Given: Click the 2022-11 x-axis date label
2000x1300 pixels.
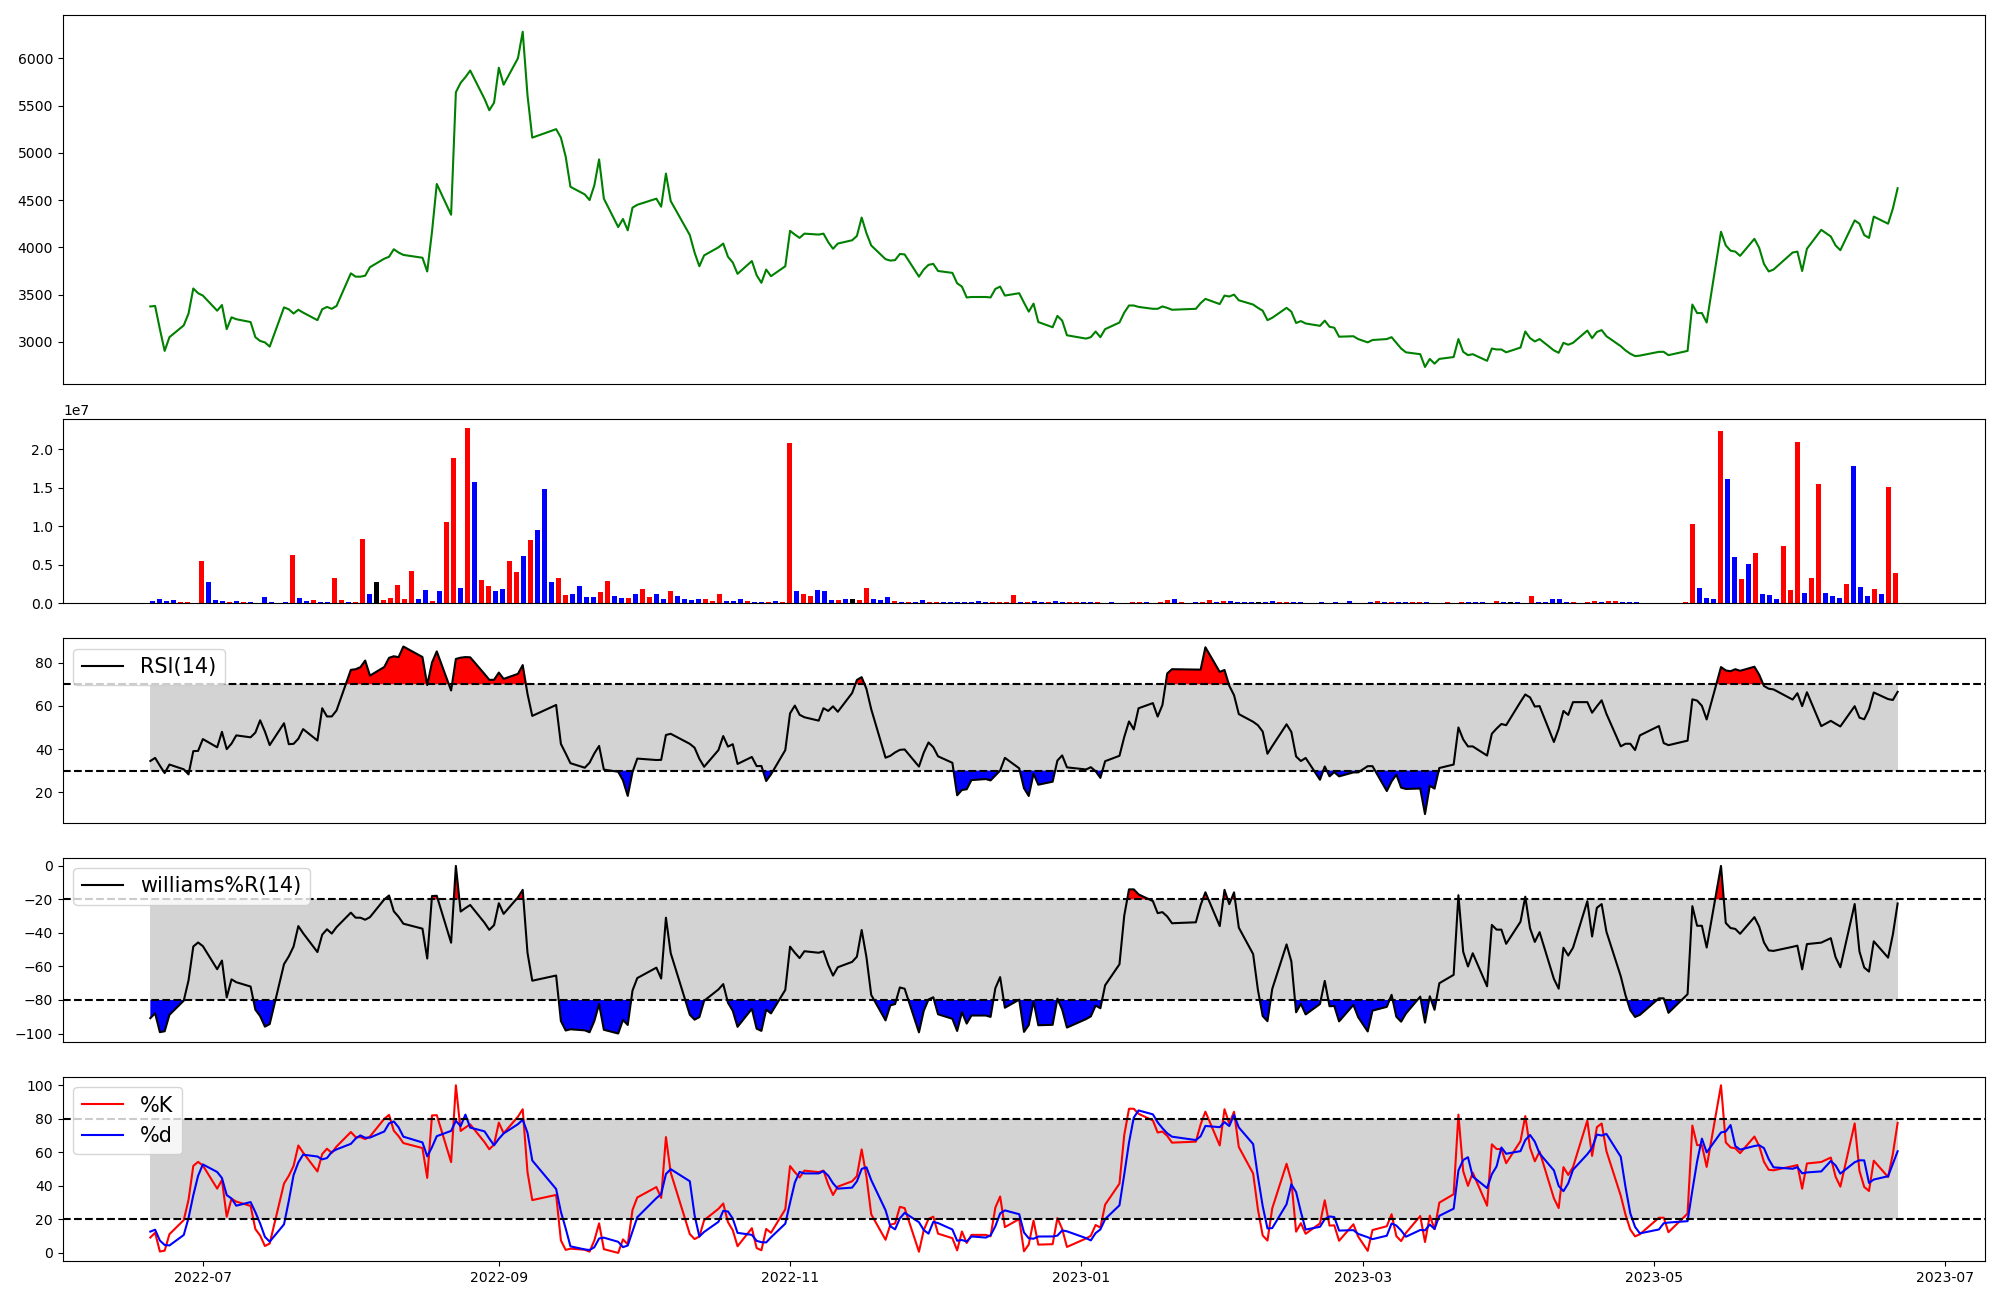Looking at the screenshot, I should tap(790, 1277).
